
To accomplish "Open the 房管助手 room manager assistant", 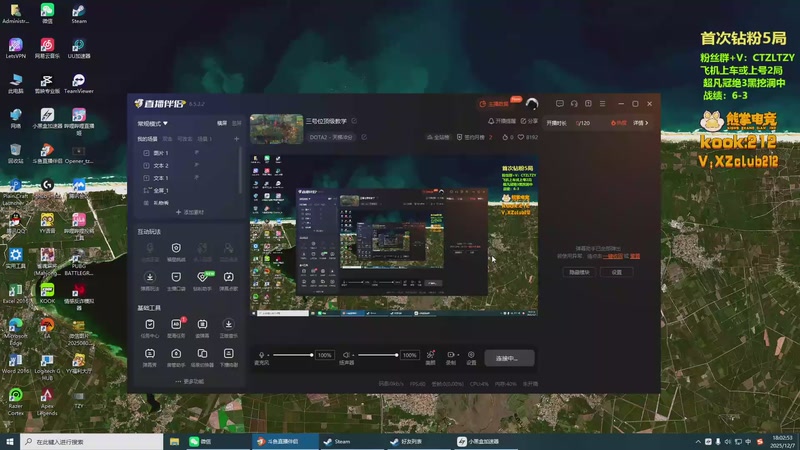I will coord(176,357).
